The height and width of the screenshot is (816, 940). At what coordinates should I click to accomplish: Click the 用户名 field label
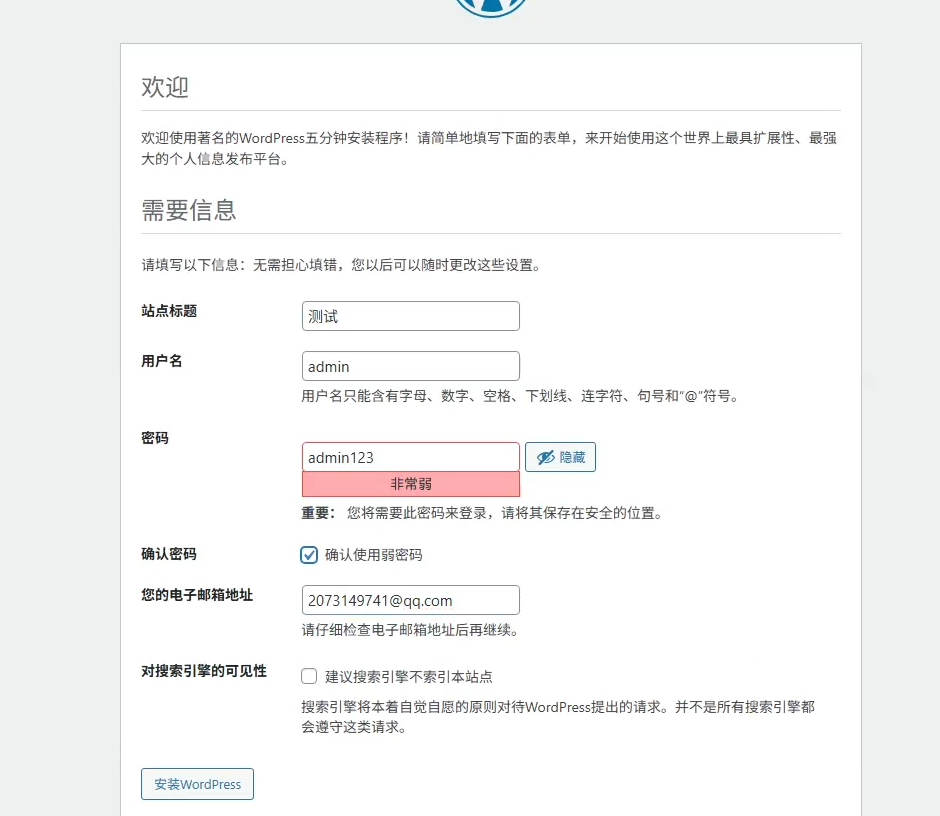point(162,361)
